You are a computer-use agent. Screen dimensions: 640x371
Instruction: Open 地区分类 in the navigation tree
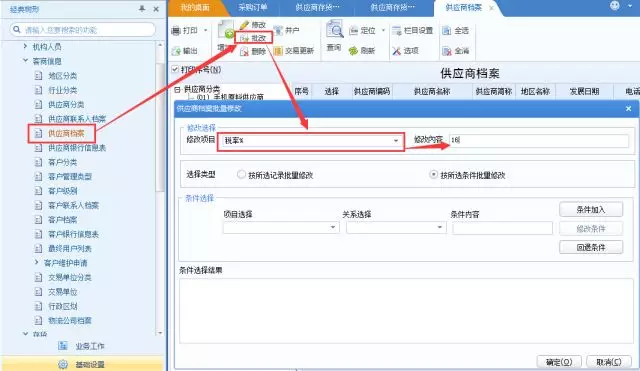62,76
